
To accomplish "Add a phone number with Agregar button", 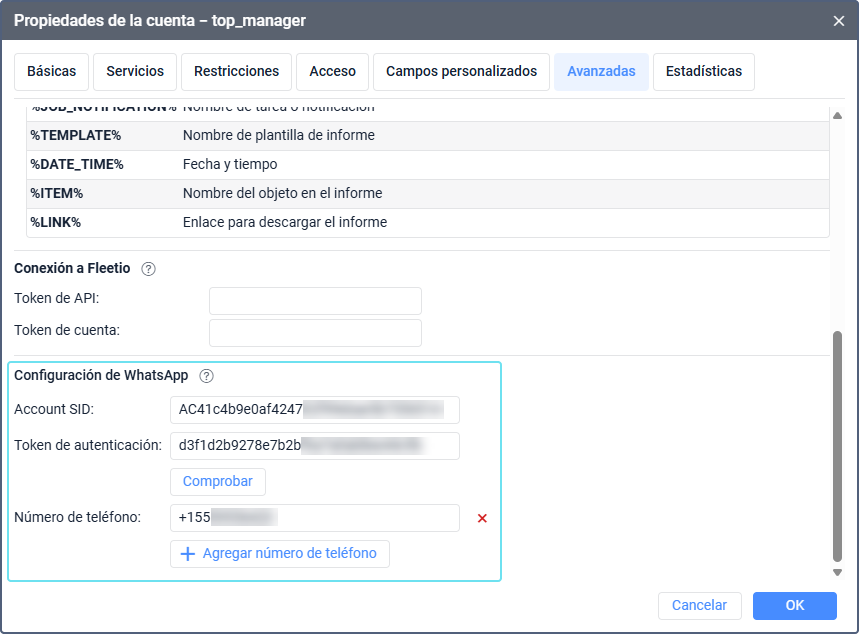I will 279,553.
